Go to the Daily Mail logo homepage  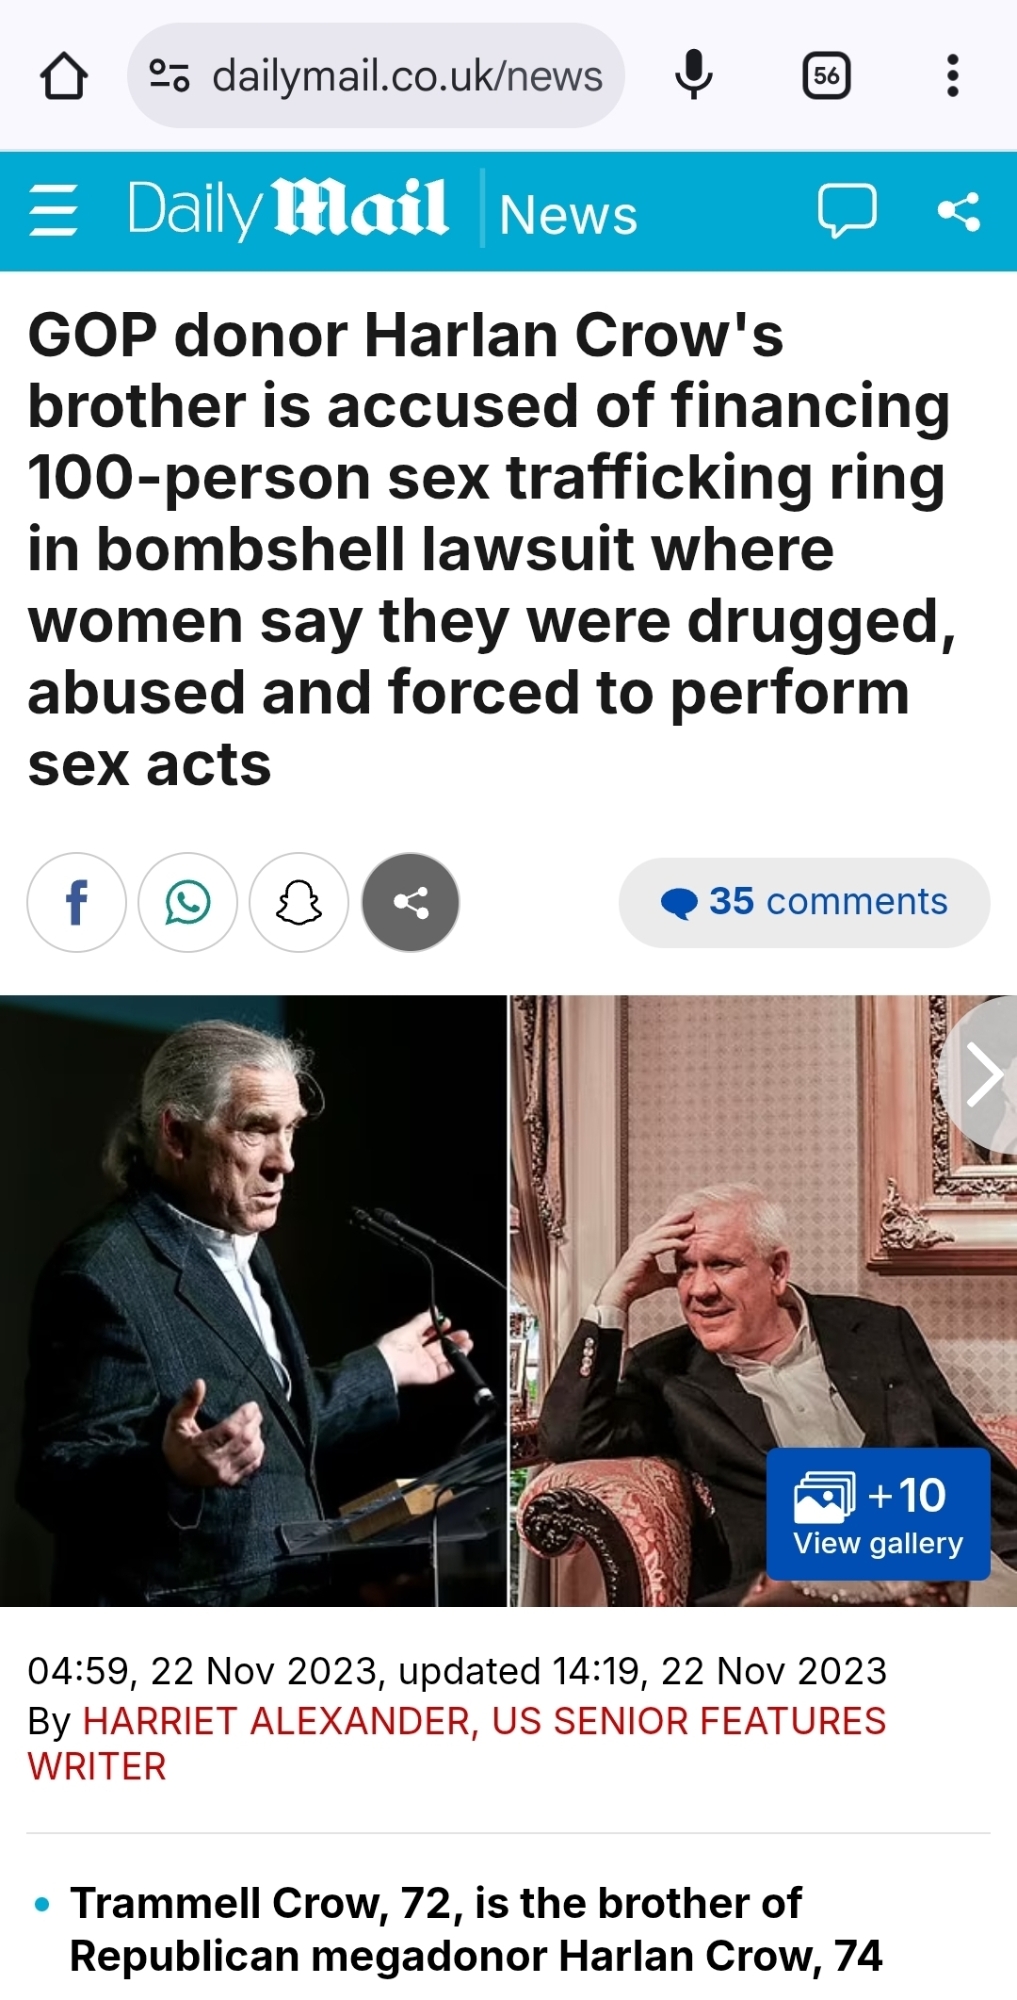(x=288, y=209)
